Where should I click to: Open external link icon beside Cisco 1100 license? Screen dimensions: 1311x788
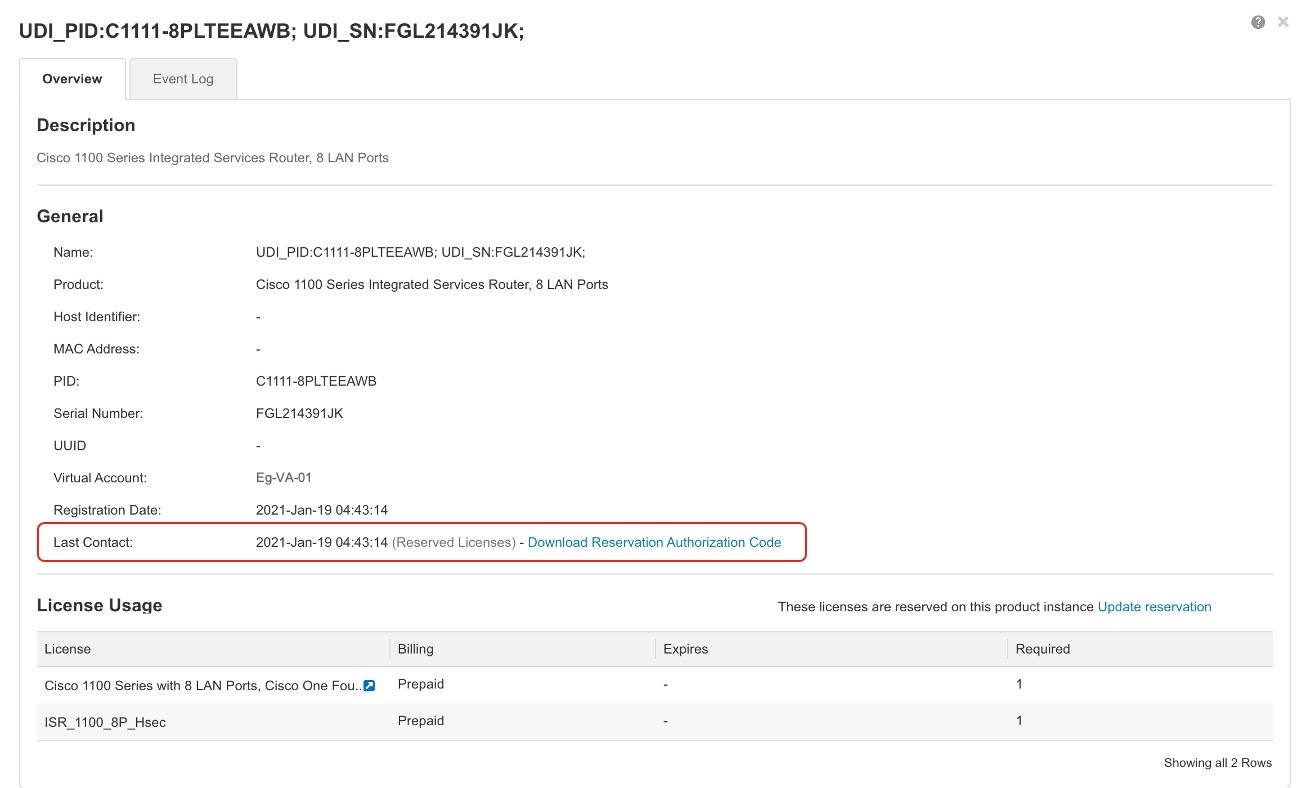pyautogui.click(x=369, y=686)
